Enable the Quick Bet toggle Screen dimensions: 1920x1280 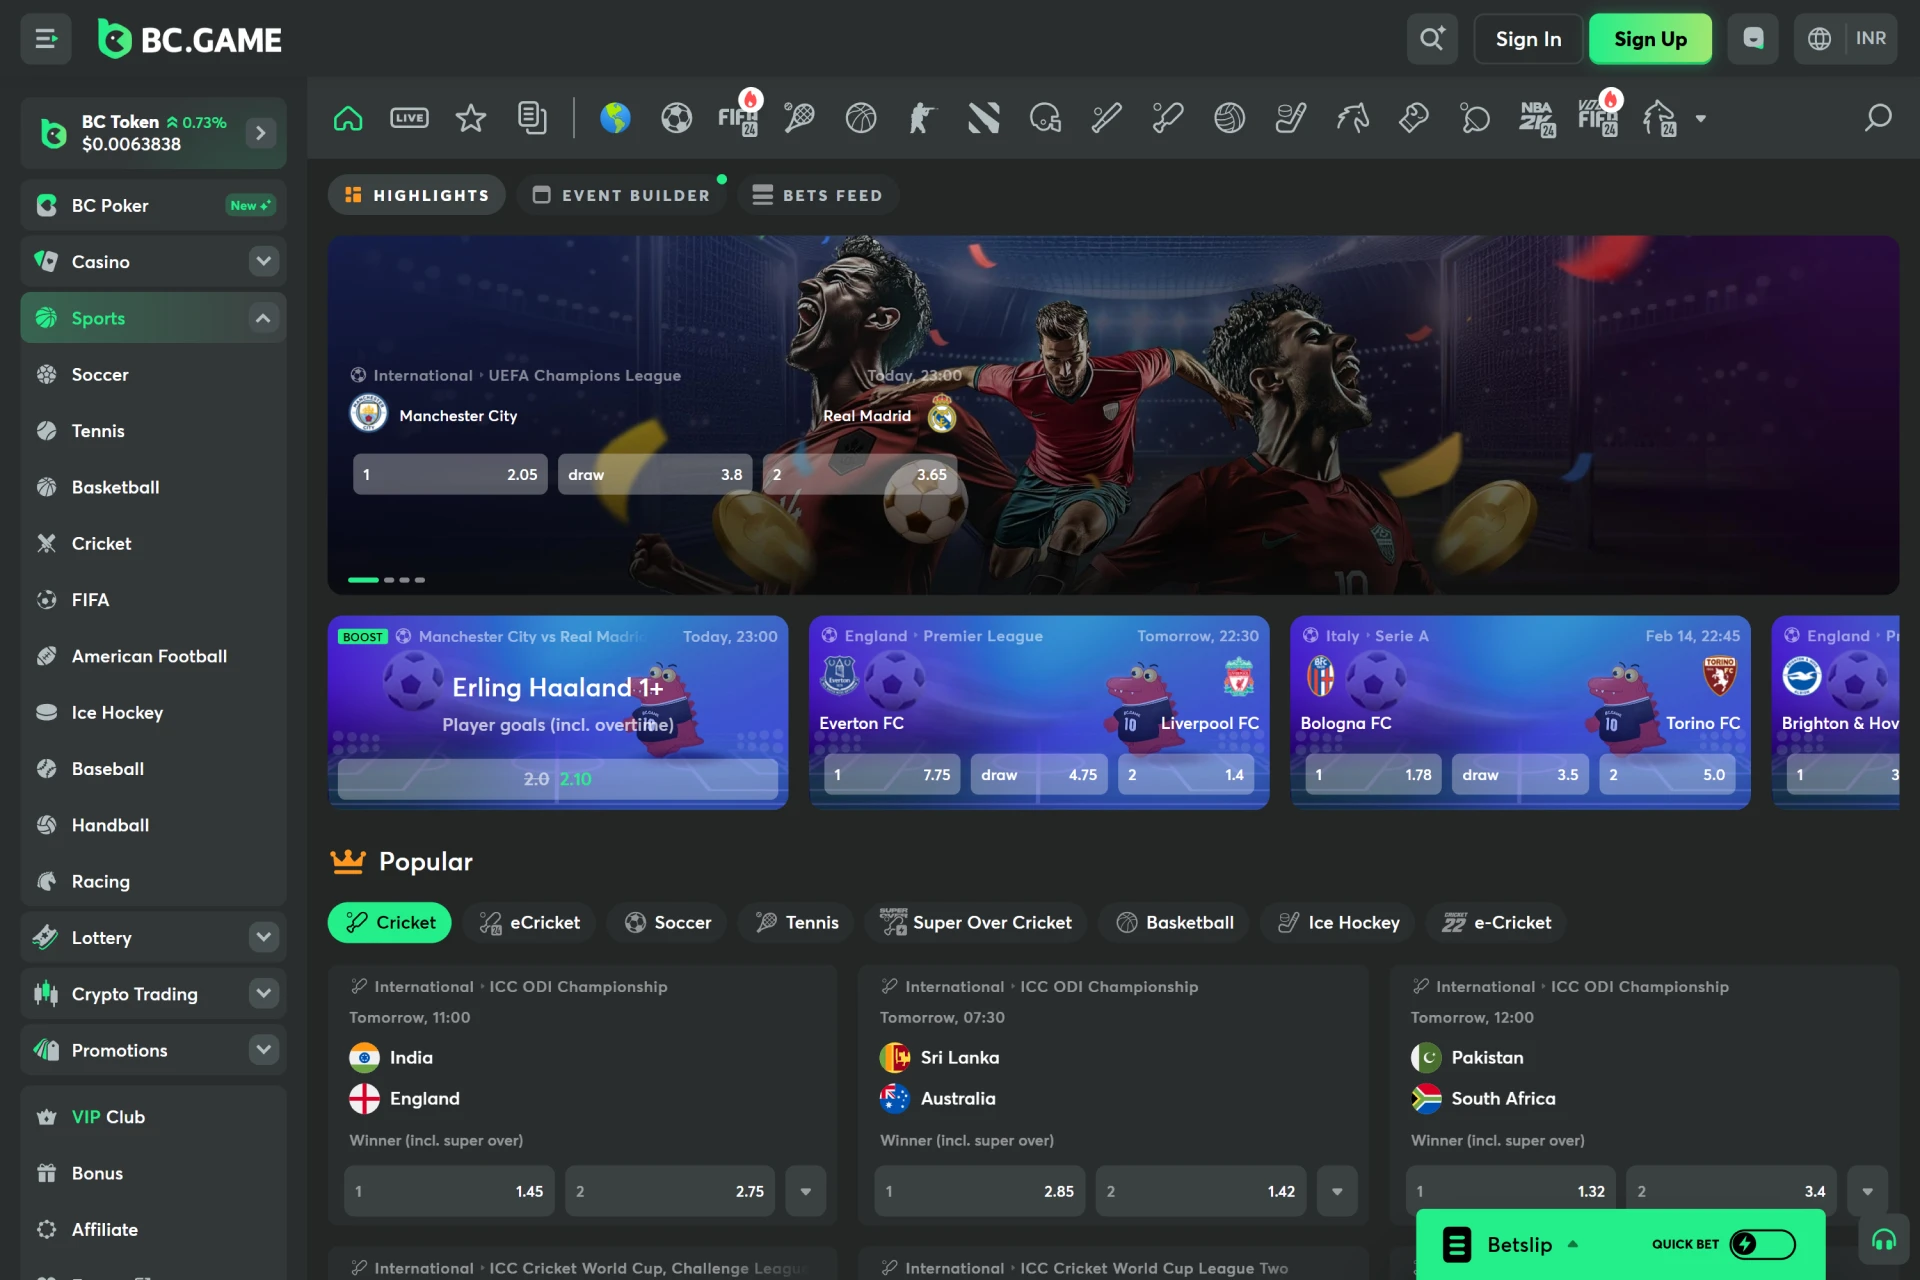pos(1762,1244)
